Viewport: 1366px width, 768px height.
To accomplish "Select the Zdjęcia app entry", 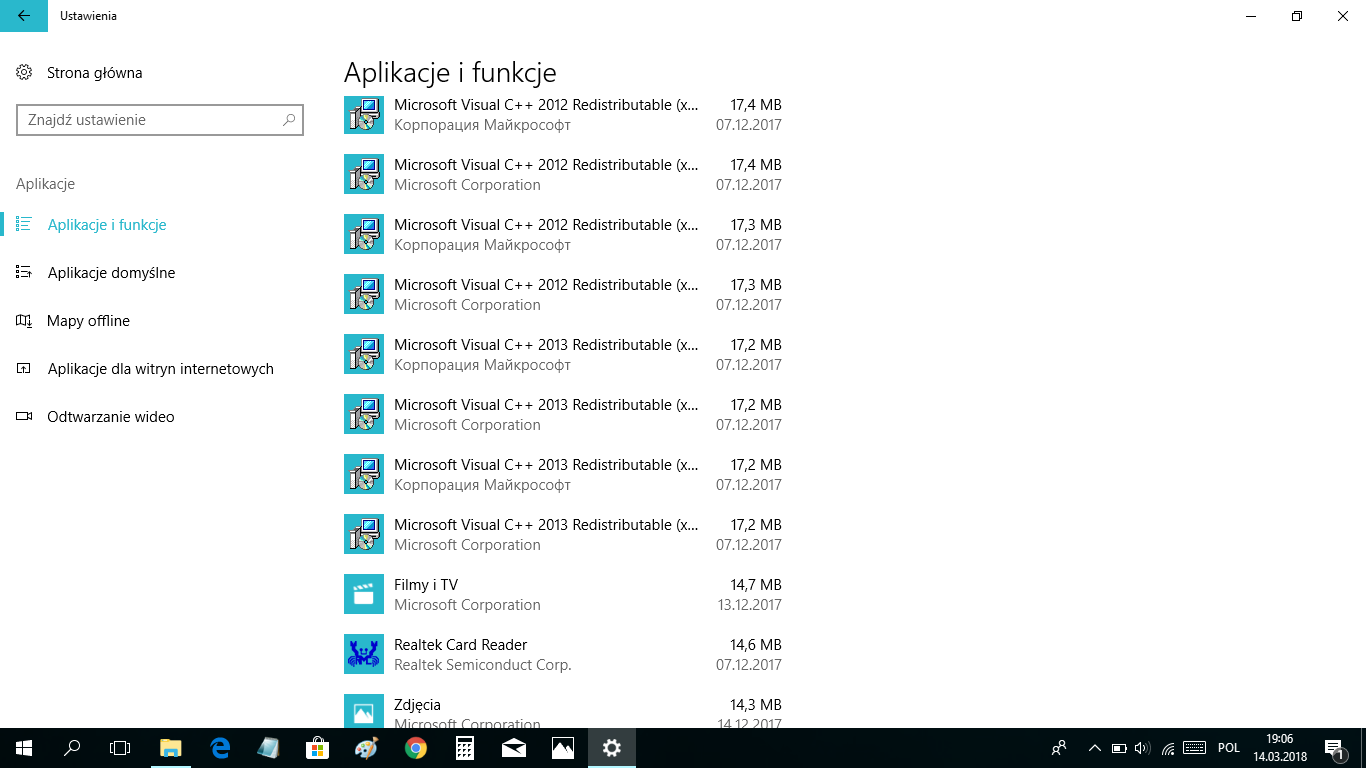I will (x=563, y=710).
